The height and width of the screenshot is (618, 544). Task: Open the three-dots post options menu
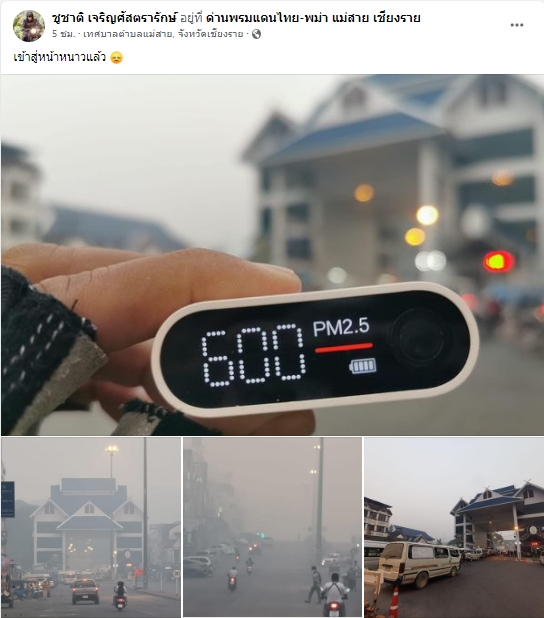point(516,25)
